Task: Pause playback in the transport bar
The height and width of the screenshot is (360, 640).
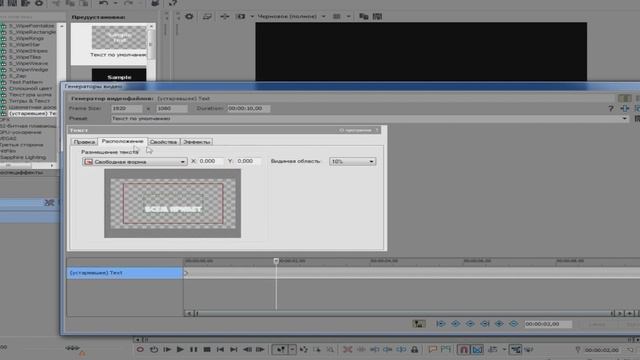Action: 193,349
